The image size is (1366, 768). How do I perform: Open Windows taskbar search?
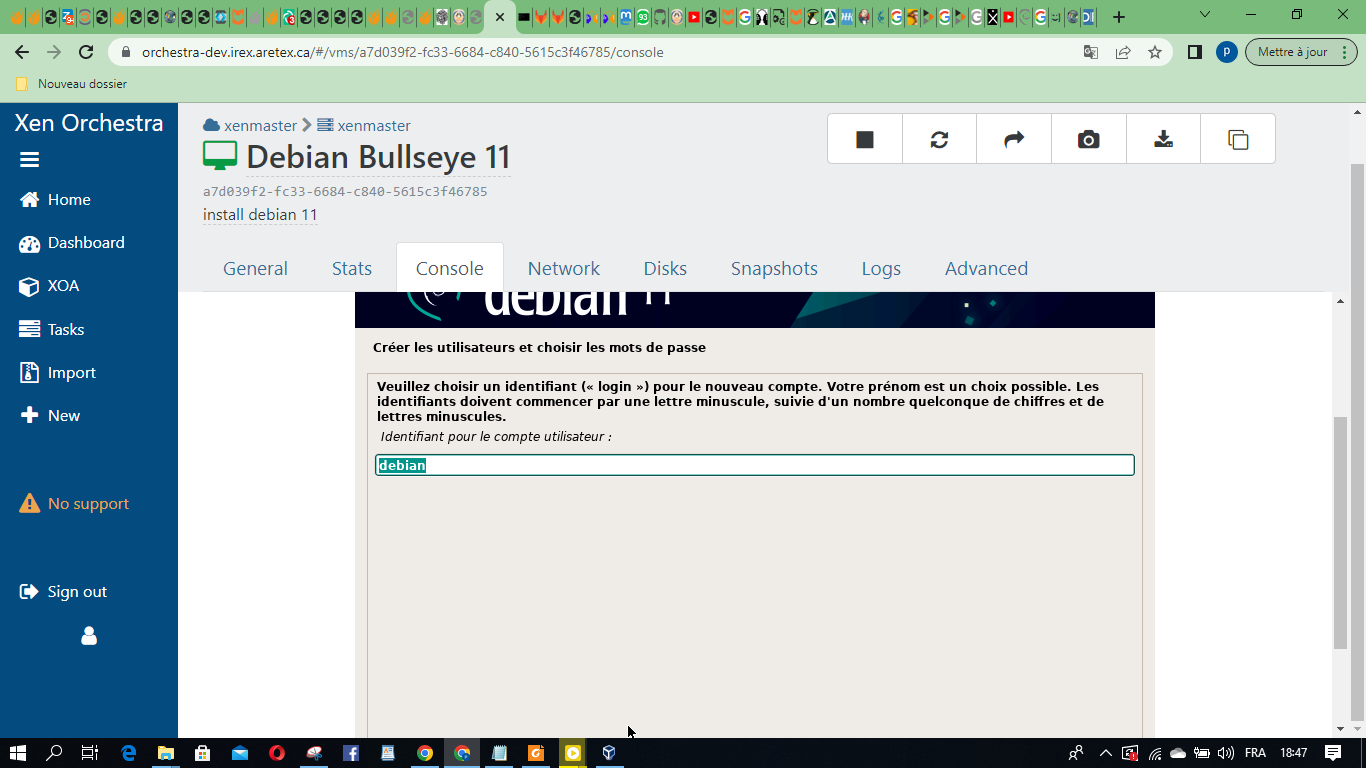tap(54, 753)
